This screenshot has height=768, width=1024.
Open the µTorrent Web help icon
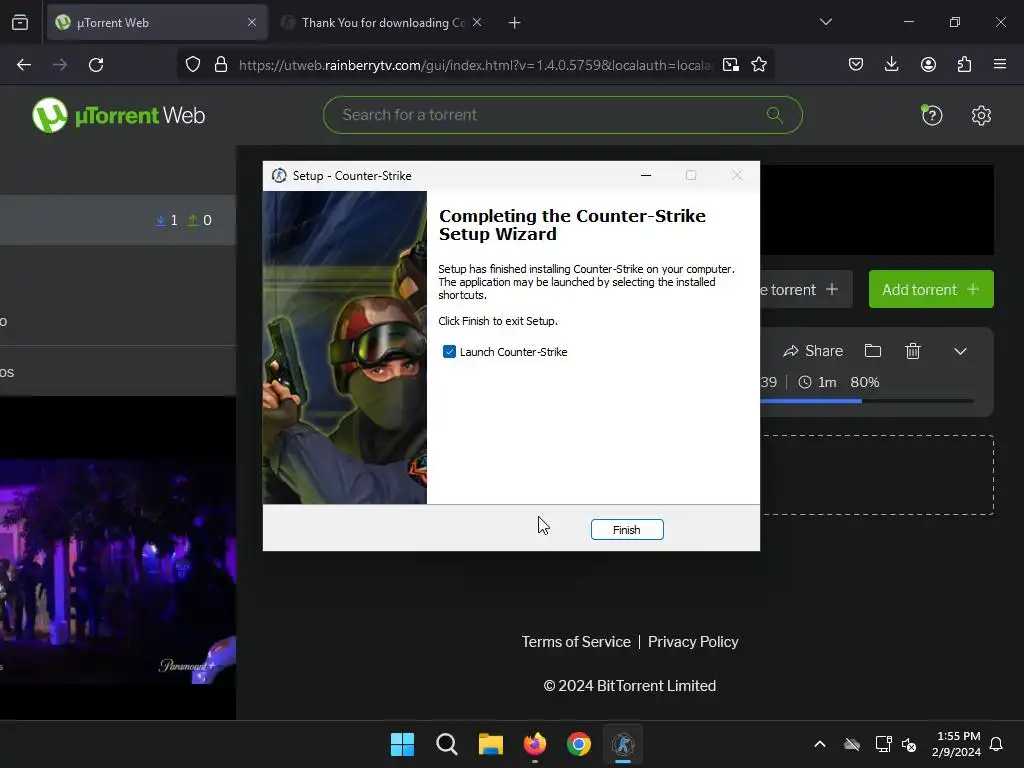click(931, 116)
